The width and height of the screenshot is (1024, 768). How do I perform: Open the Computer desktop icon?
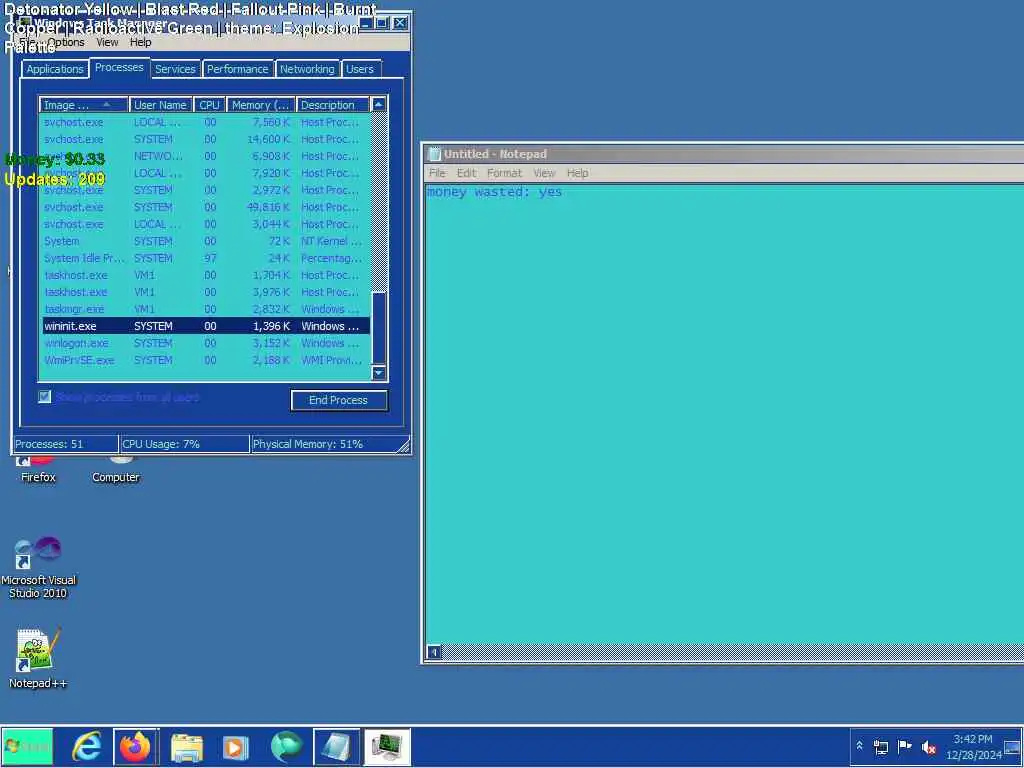[116, 470]
